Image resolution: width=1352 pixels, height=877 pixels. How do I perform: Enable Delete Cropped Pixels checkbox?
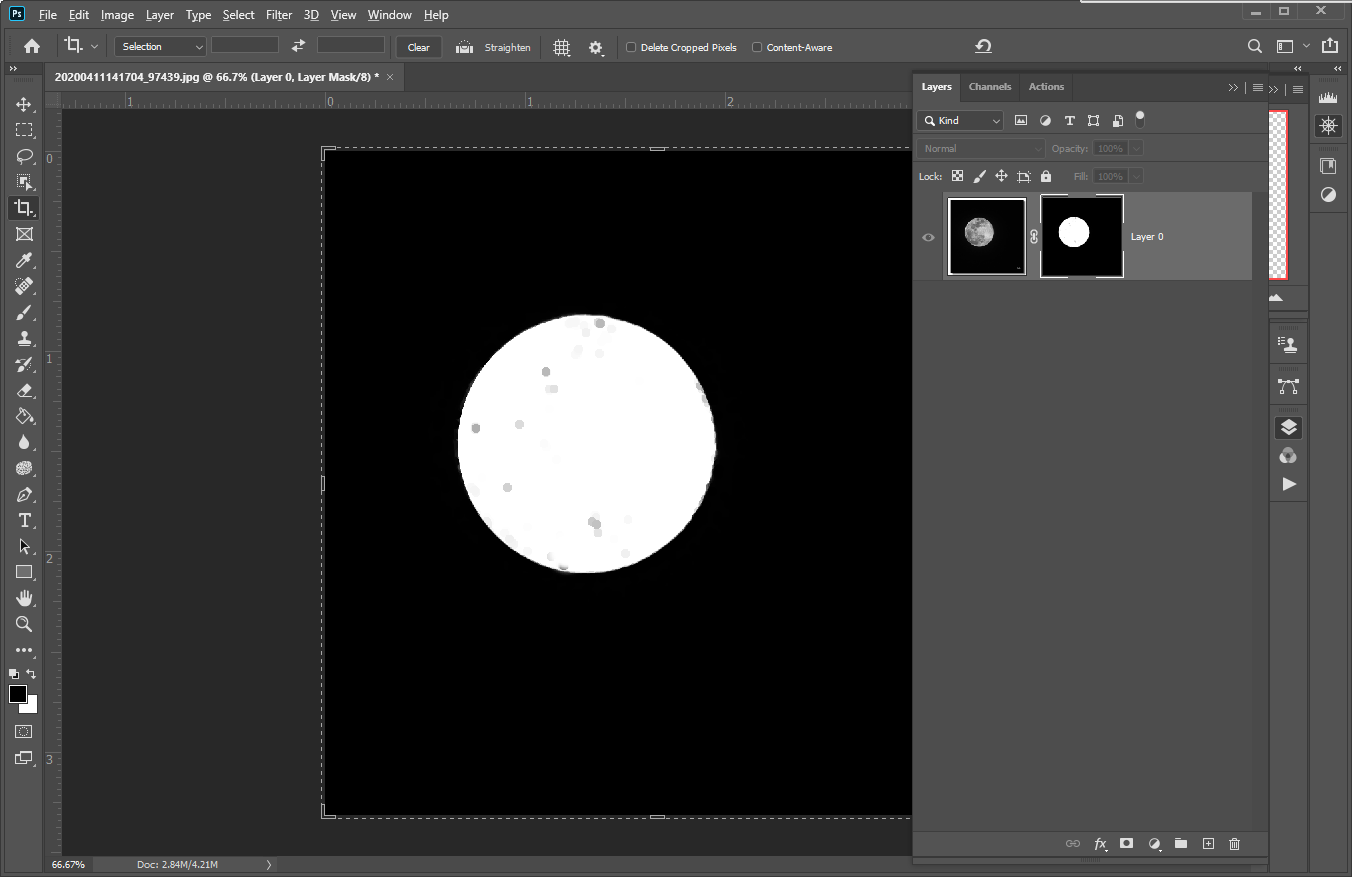click(631, 47)
